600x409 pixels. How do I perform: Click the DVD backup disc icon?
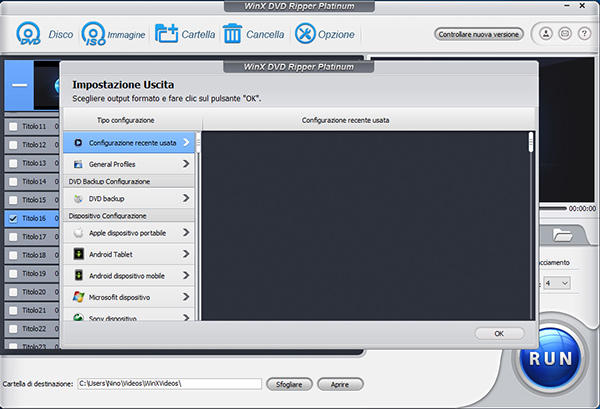[78, 199]
